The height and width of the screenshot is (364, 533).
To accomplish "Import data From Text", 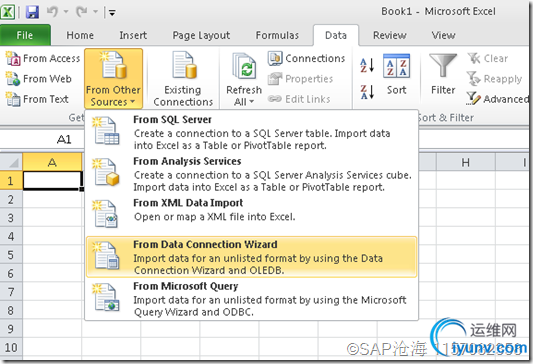I will point(37,99).
